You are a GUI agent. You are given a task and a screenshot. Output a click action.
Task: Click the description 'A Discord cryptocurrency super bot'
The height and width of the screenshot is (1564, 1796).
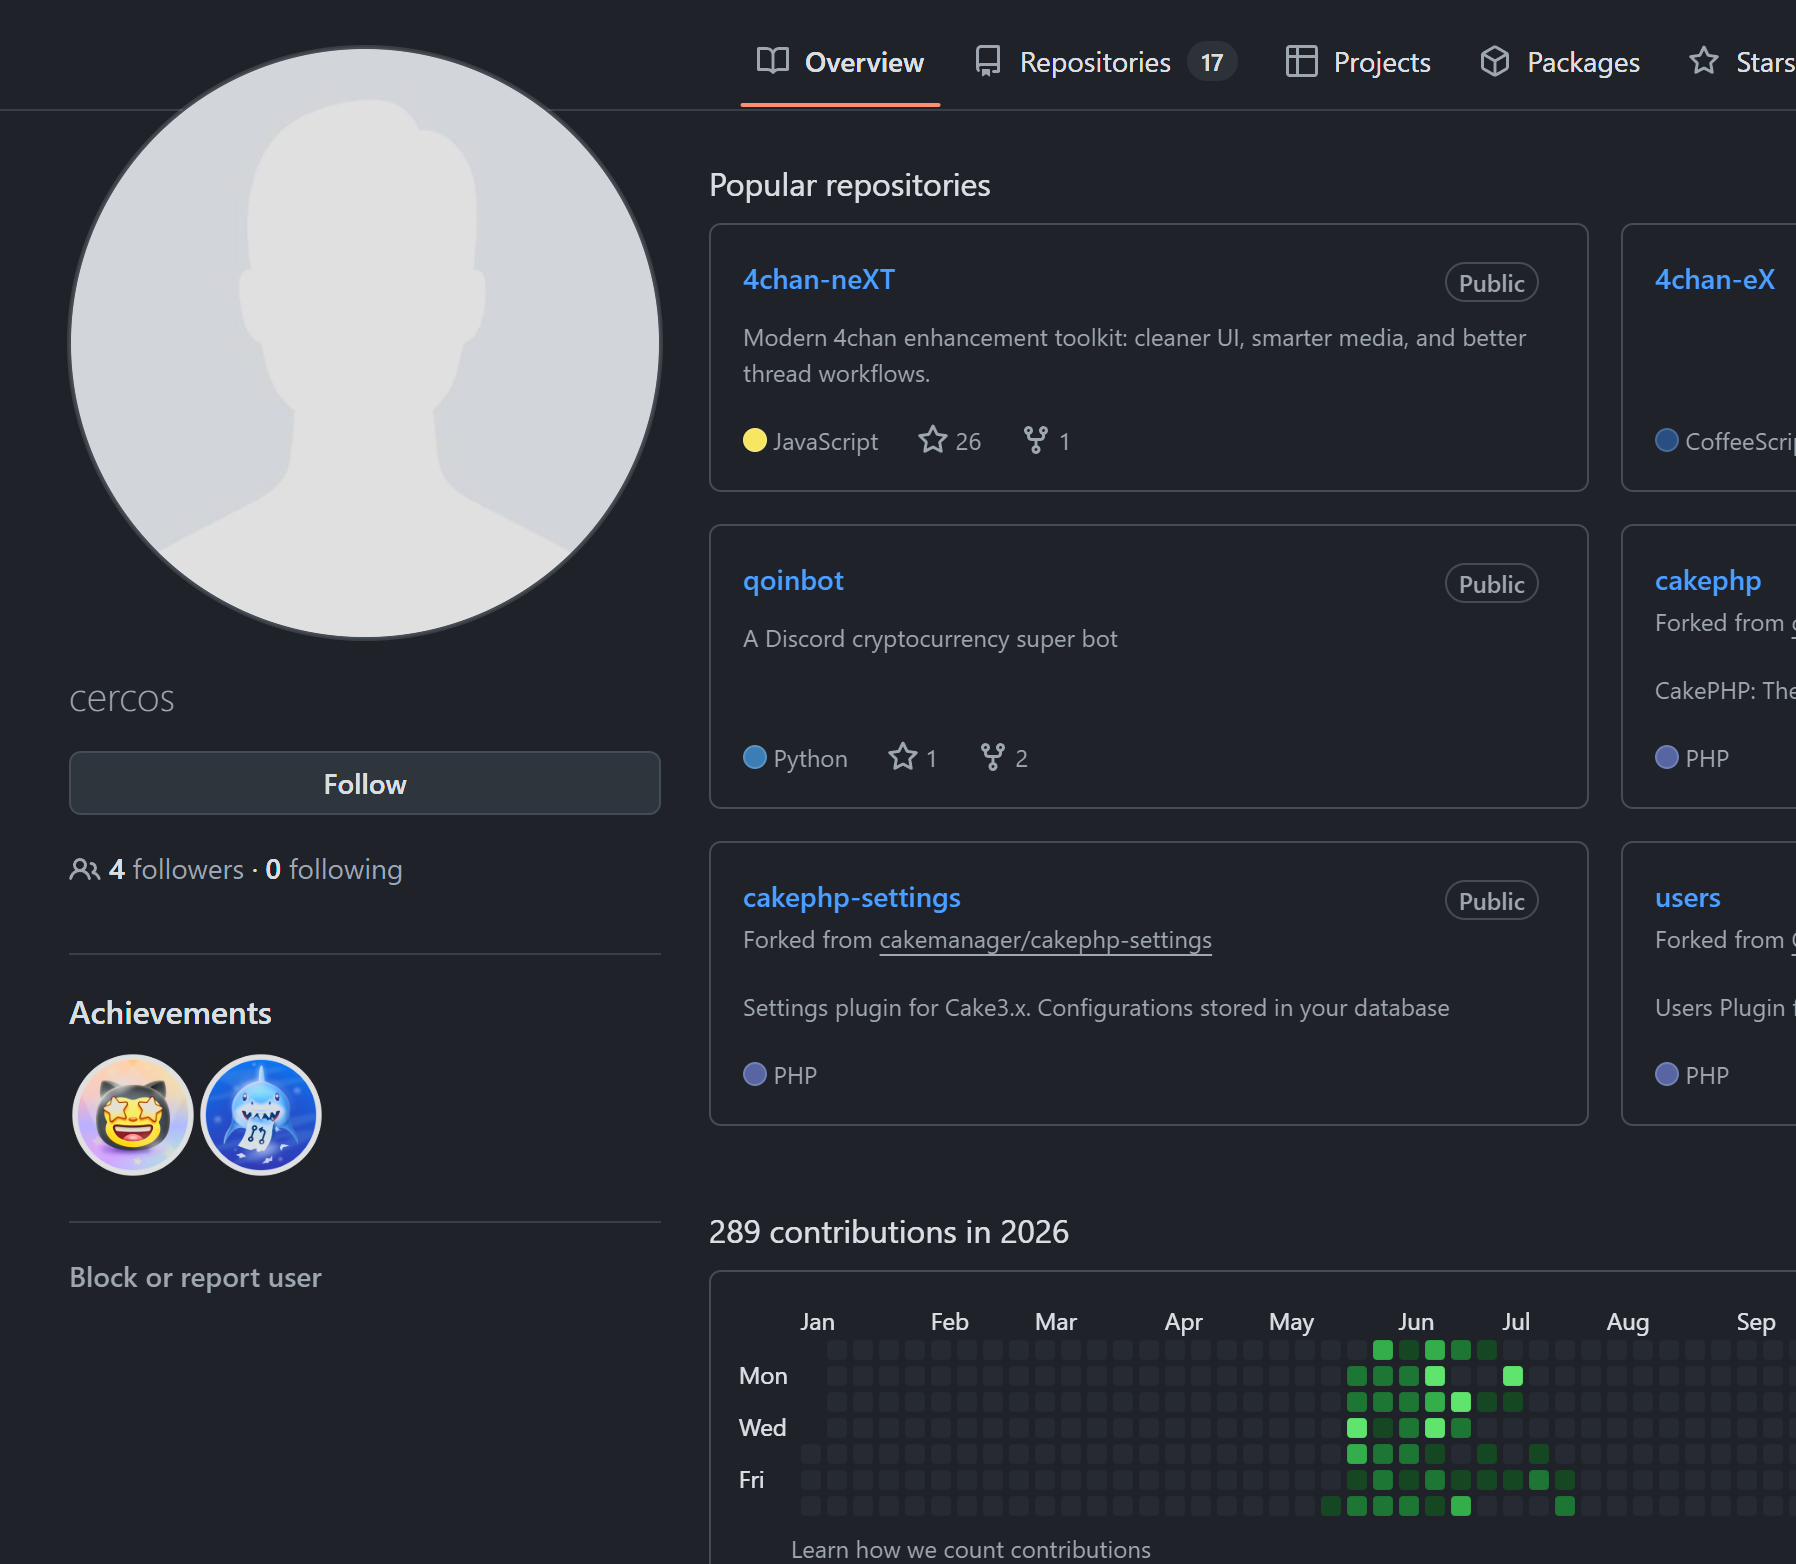point(930,639)
